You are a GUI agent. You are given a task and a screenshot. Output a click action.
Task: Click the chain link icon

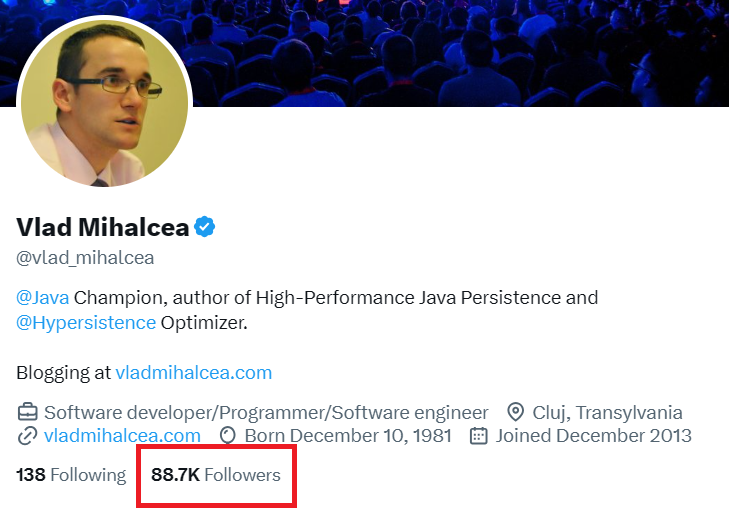[27, 436]
